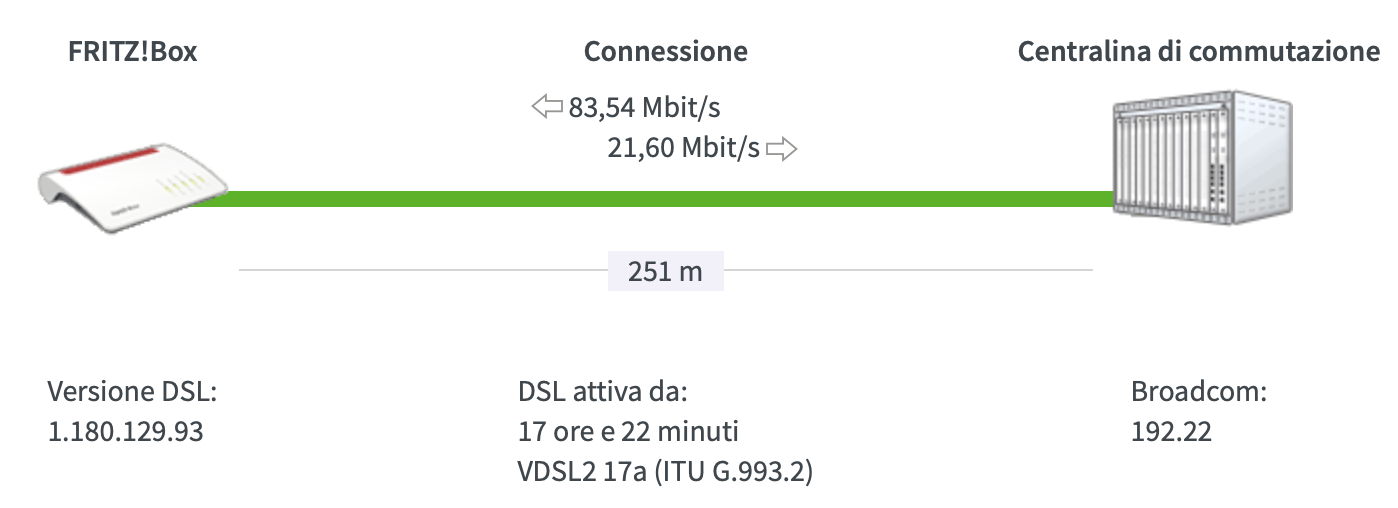
Task: Click the Centralina di commutazione heading
Action: coord(1198,52)
